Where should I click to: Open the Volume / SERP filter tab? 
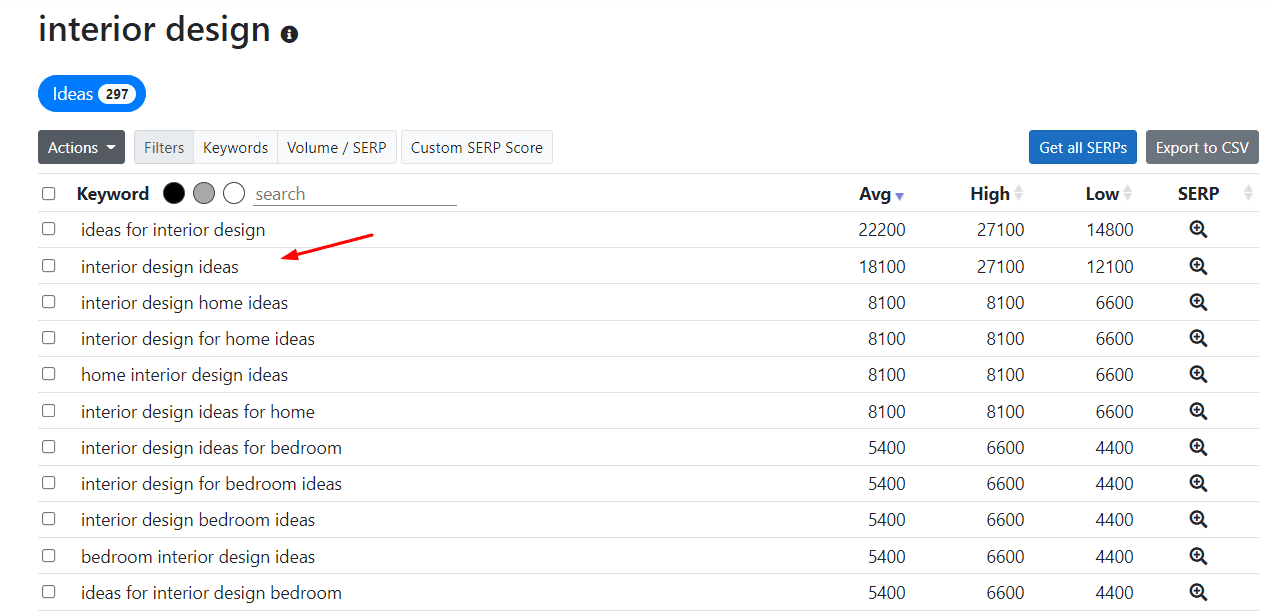click(x=336, y=147)
